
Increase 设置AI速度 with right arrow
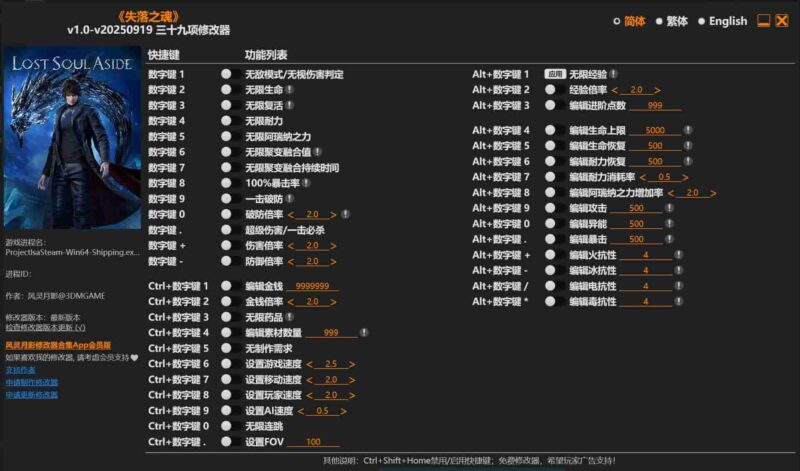click(343, 411)
